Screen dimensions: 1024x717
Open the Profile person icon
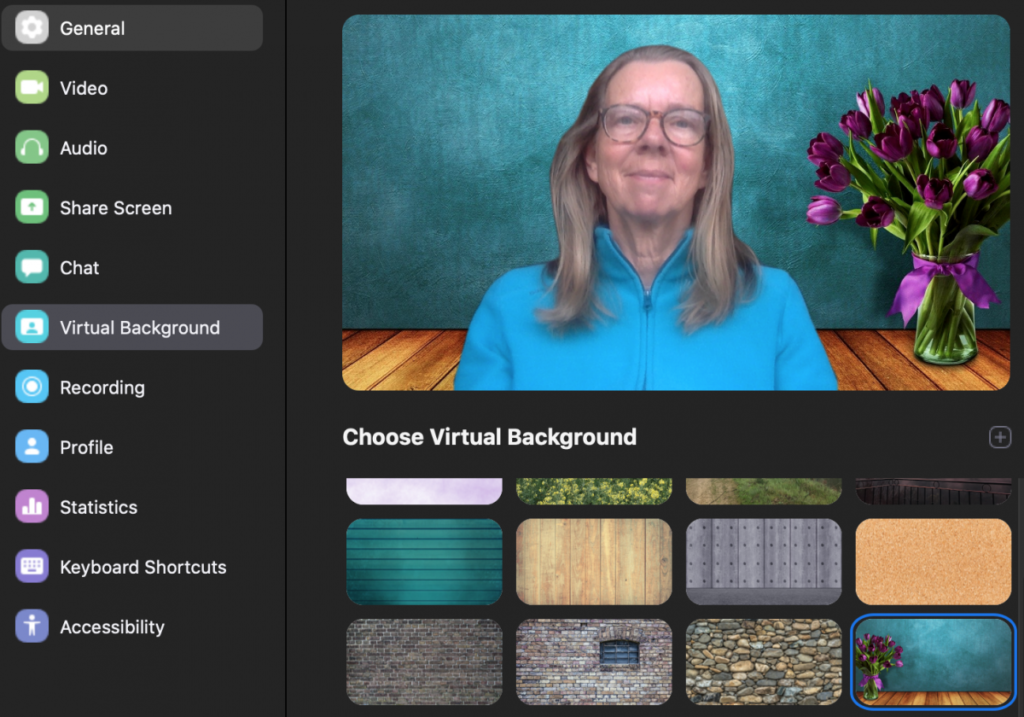32,447
